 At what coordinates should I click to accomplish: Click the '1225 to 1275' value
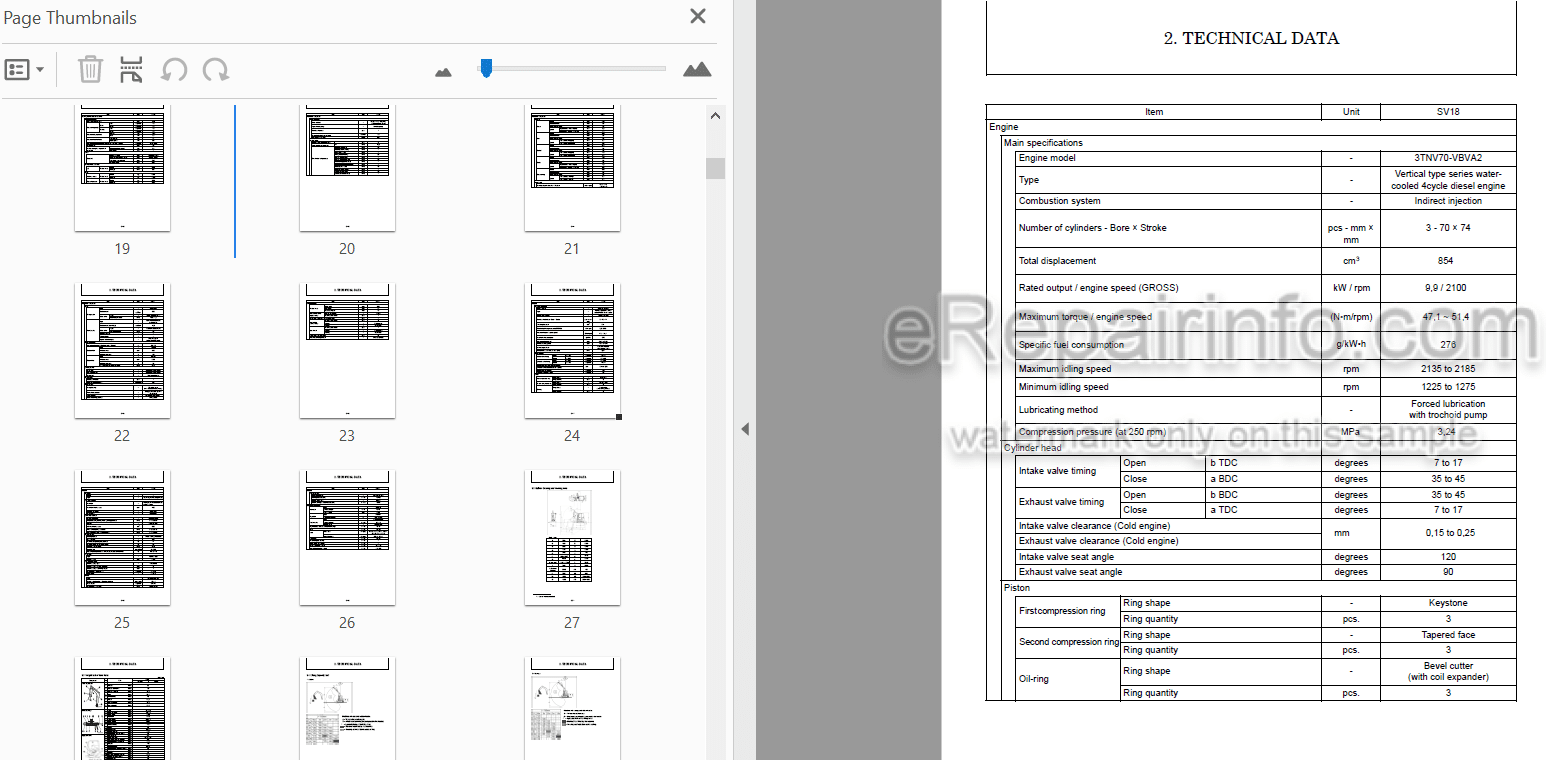pos(1448,387)
